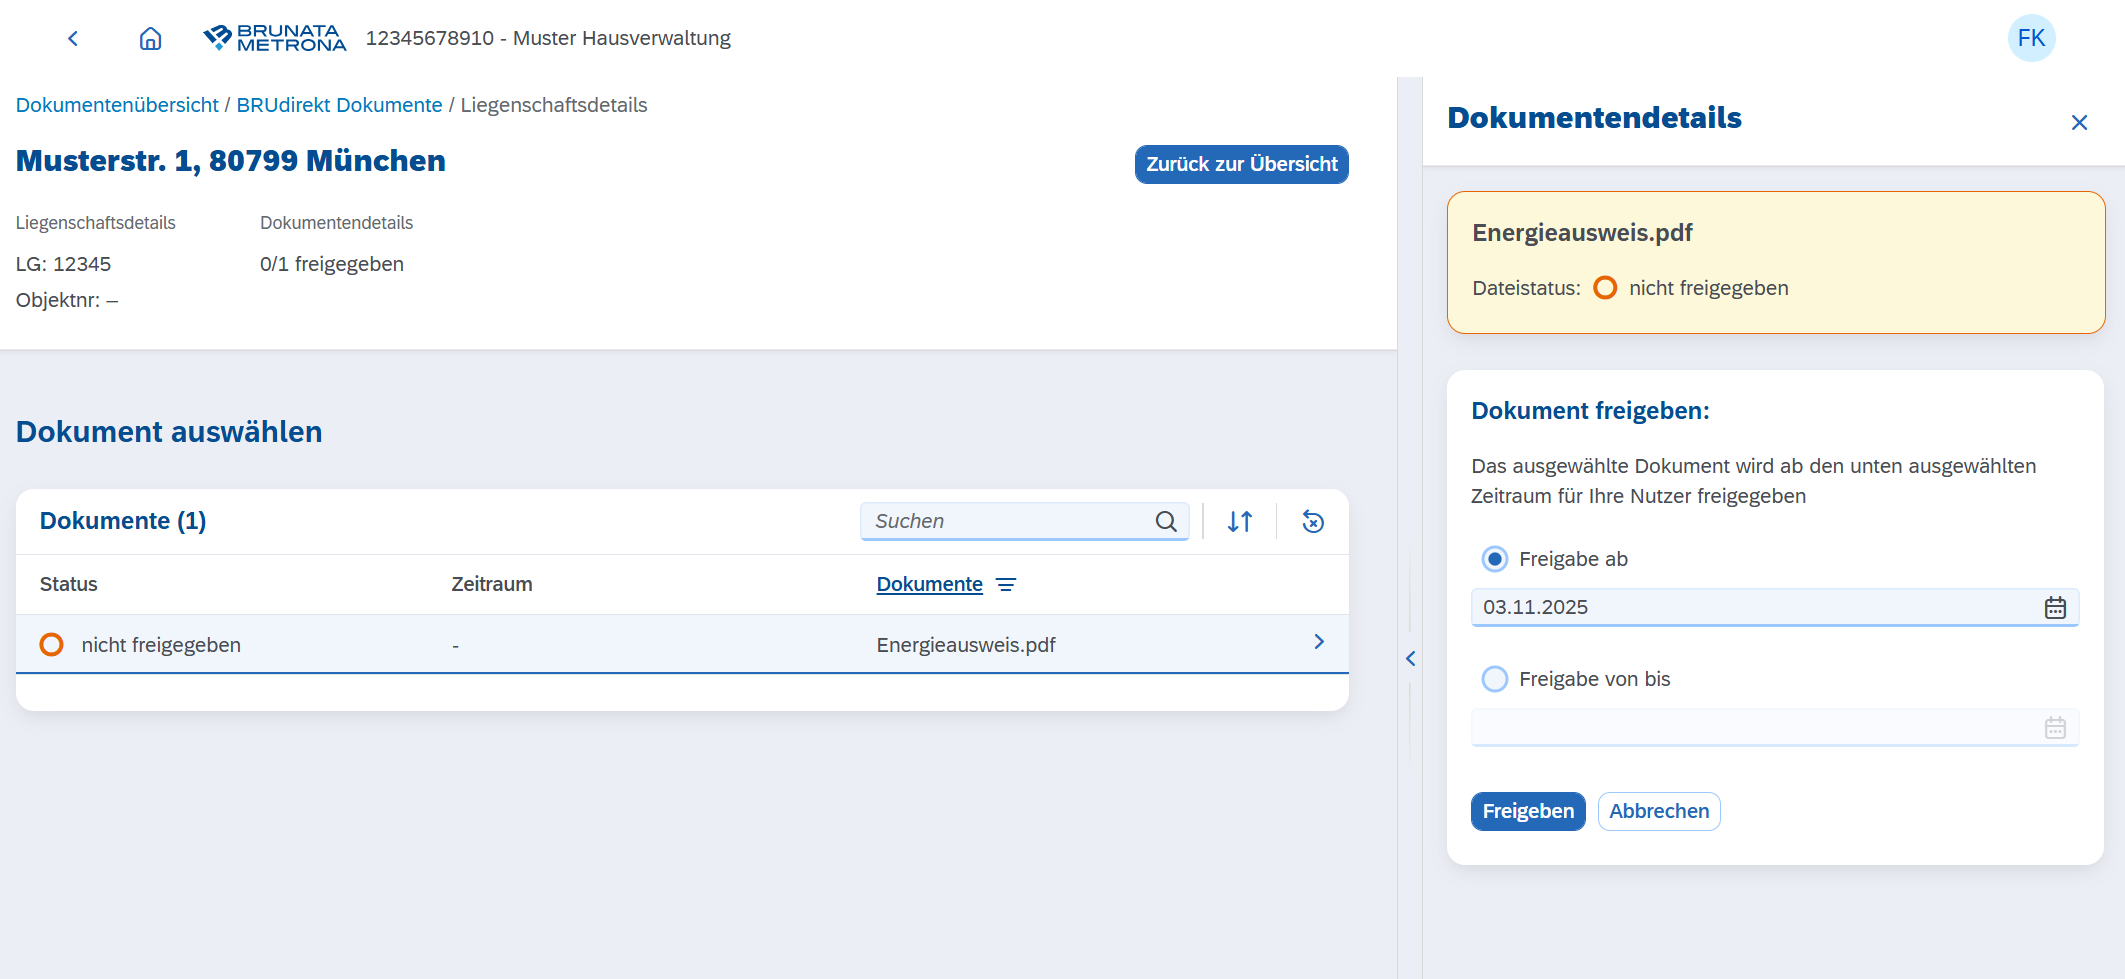Open calendar picker for Freigabe ab date
The image size is (2125, 979).
click(2055, 607)
